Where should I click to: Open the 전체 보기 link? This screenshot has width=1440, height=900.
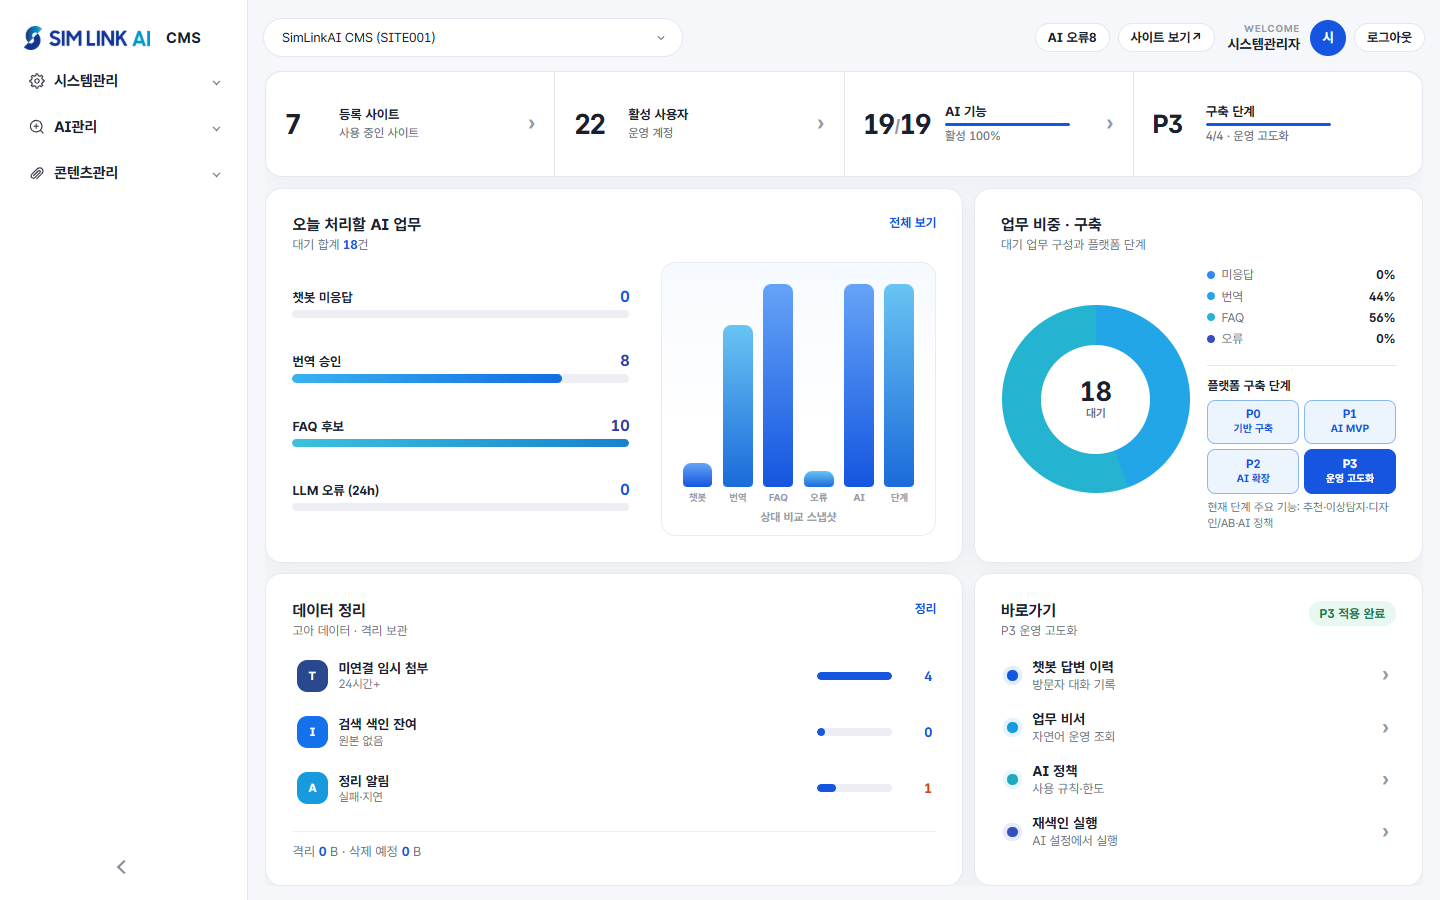pyautogui.click(x=913, y=223)
